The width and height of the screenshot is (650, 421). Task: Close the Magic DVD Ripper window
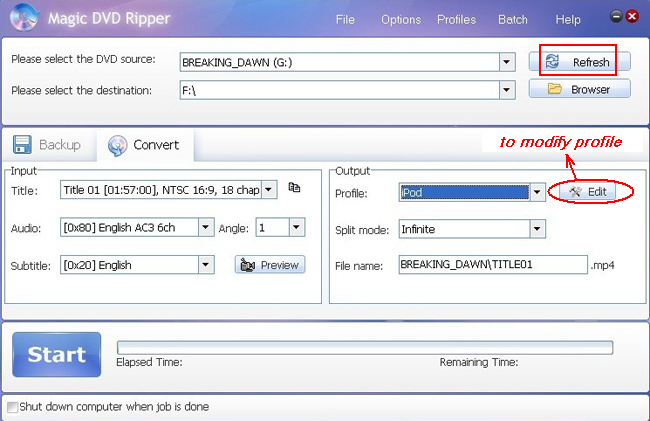[632, 16]
